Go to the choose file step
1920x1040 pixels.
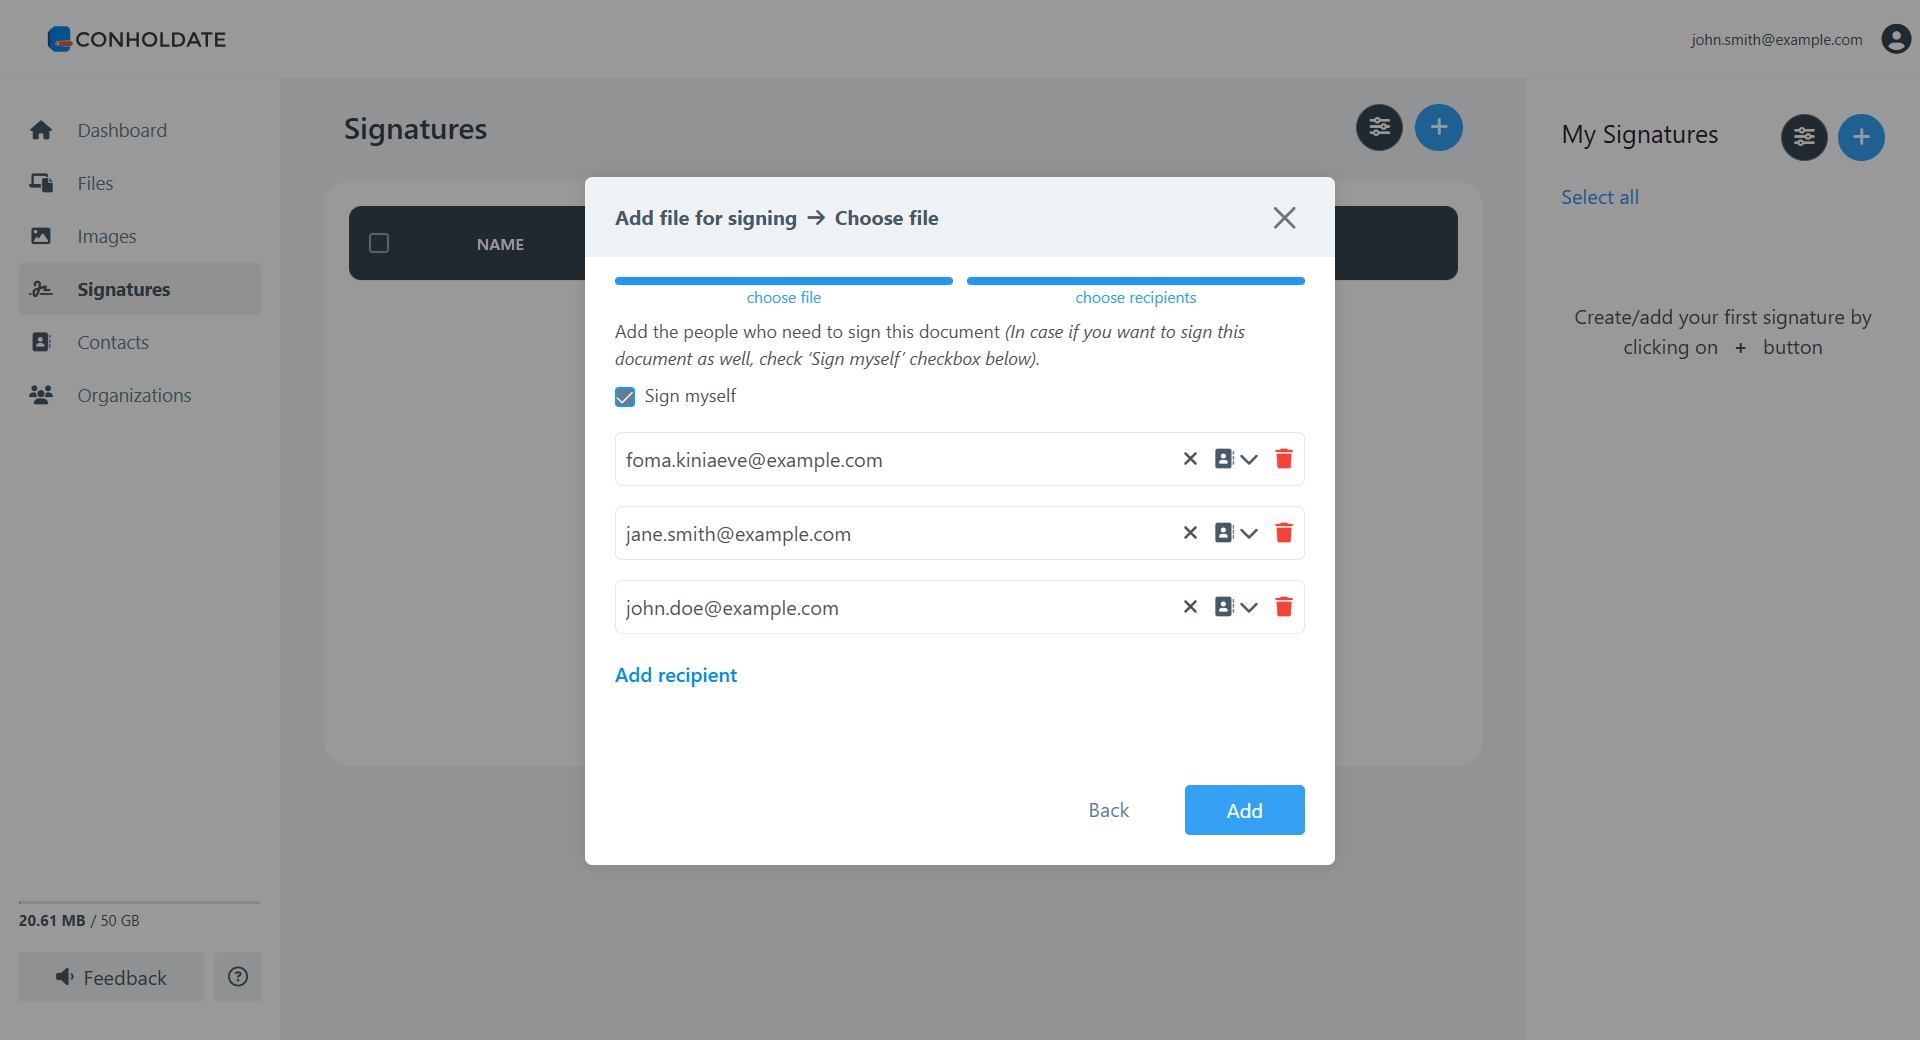(783, 297)
